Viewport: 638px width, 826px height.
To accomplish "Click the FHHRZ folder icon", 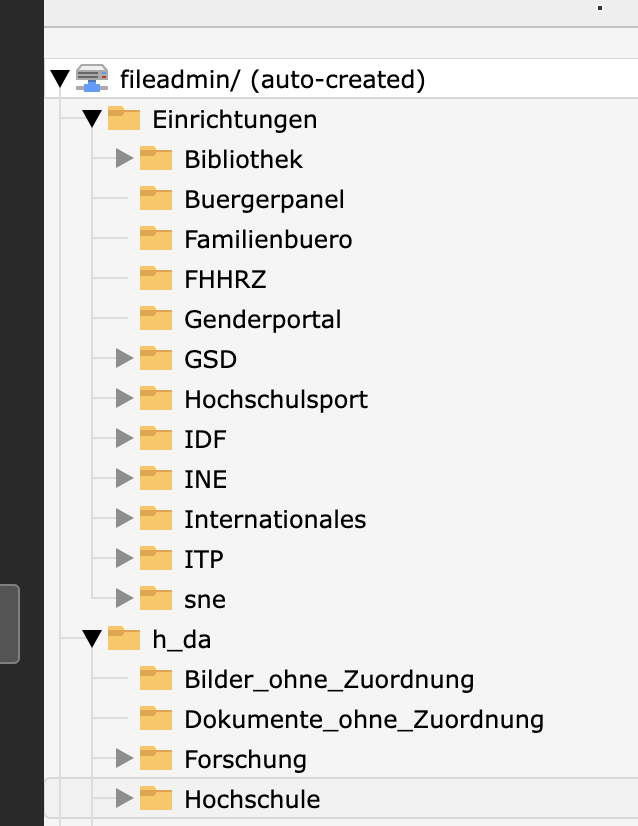I will point(156,278).
